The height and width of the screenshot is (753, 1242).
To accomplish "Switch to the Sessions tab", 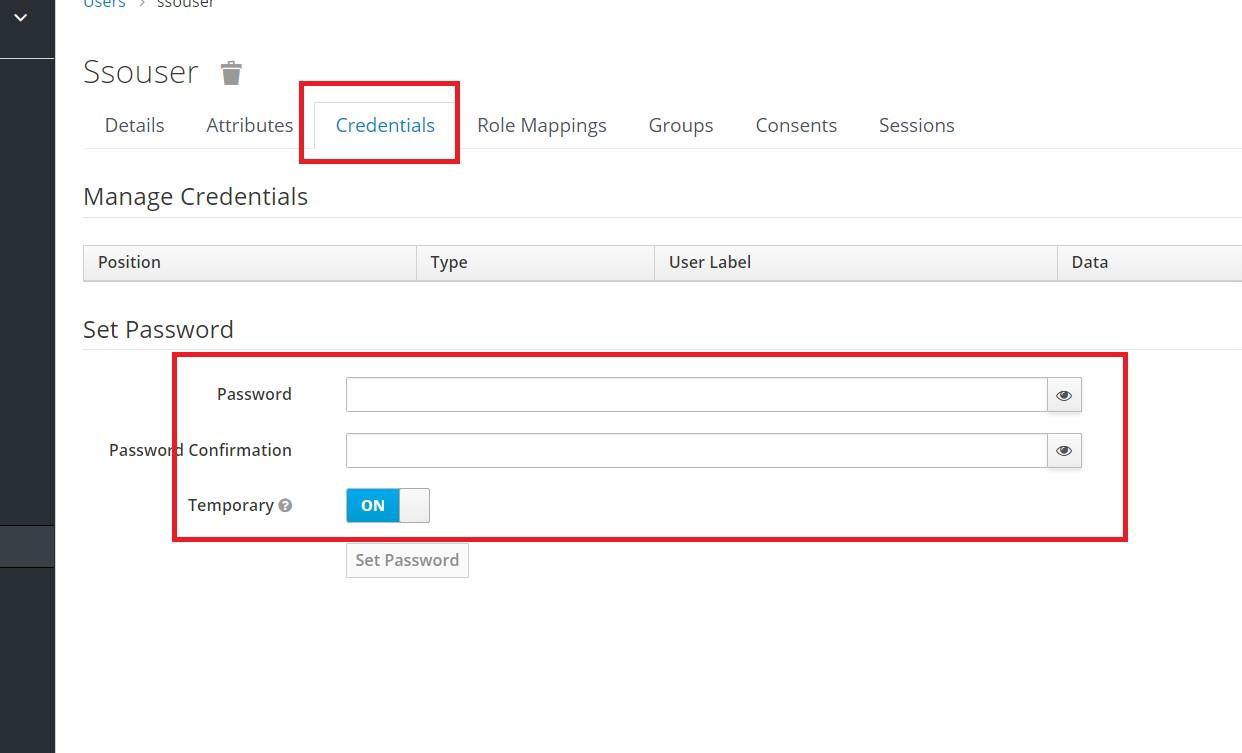I will point(916,125).
